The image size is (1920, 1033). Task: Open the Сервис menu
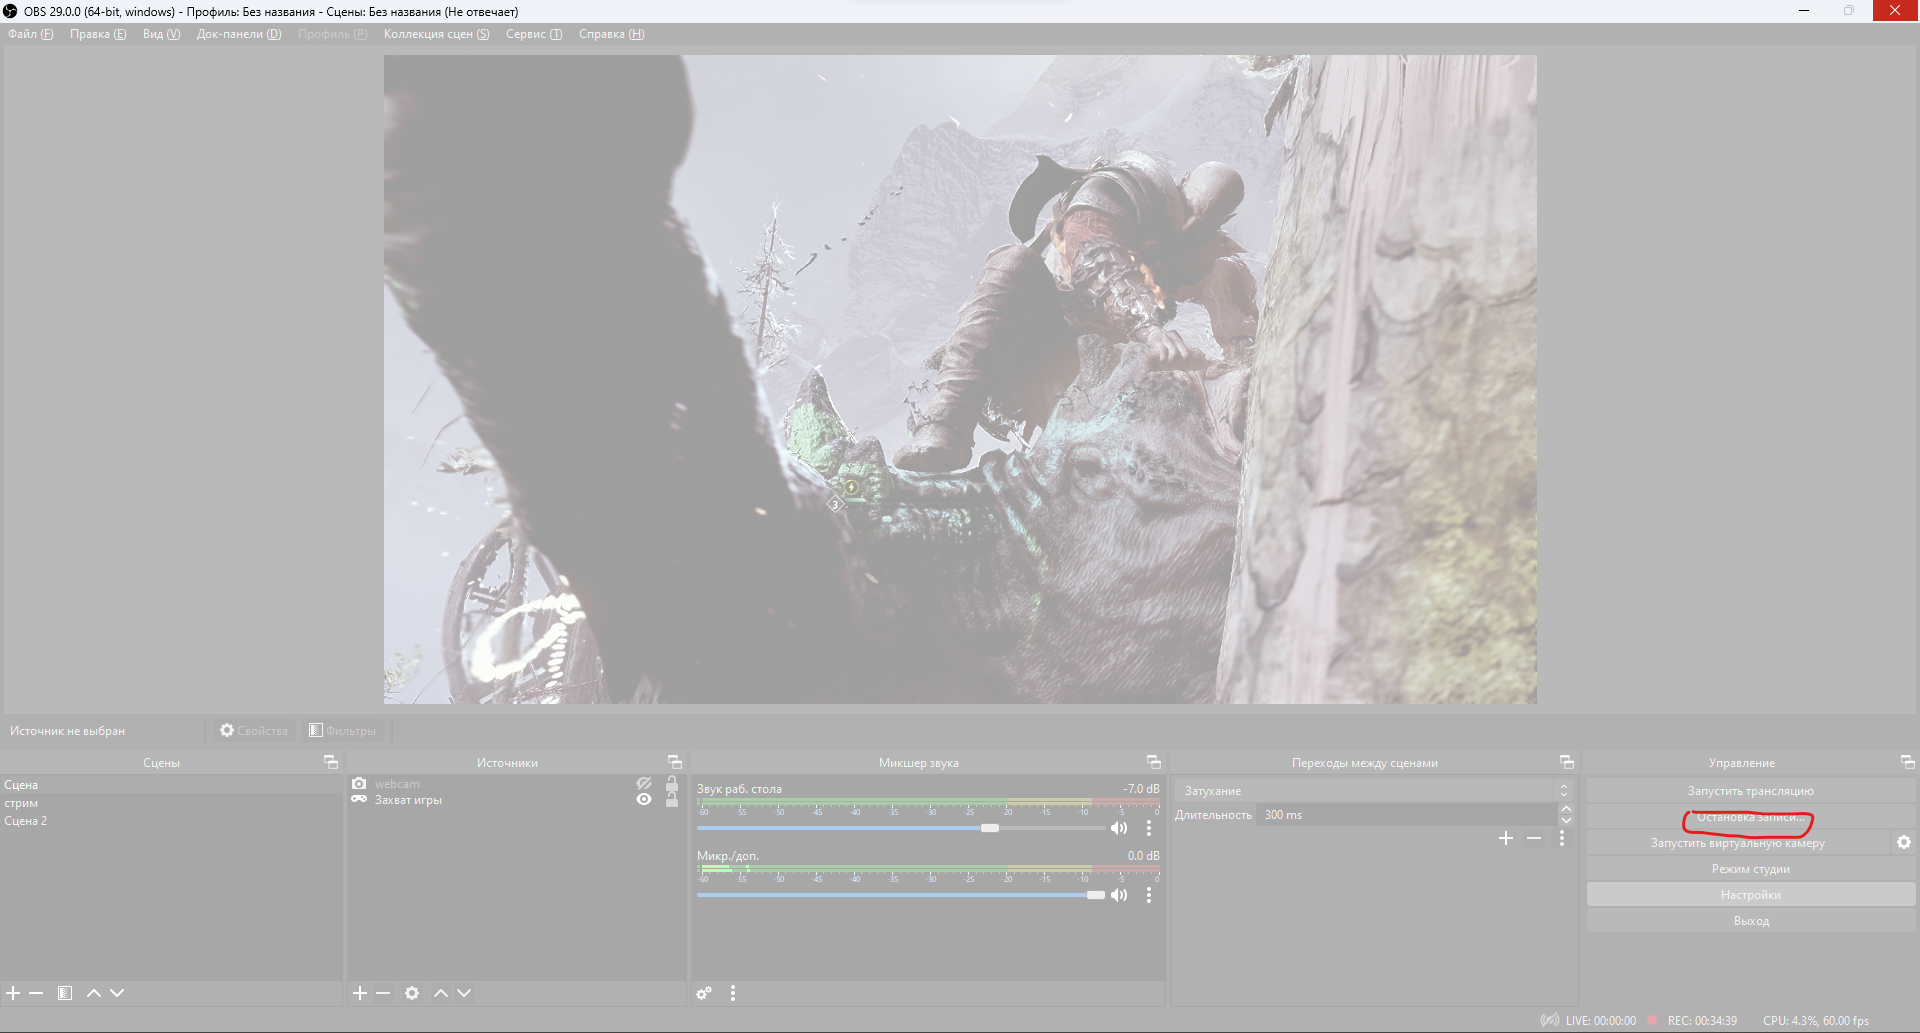point(534,34)
